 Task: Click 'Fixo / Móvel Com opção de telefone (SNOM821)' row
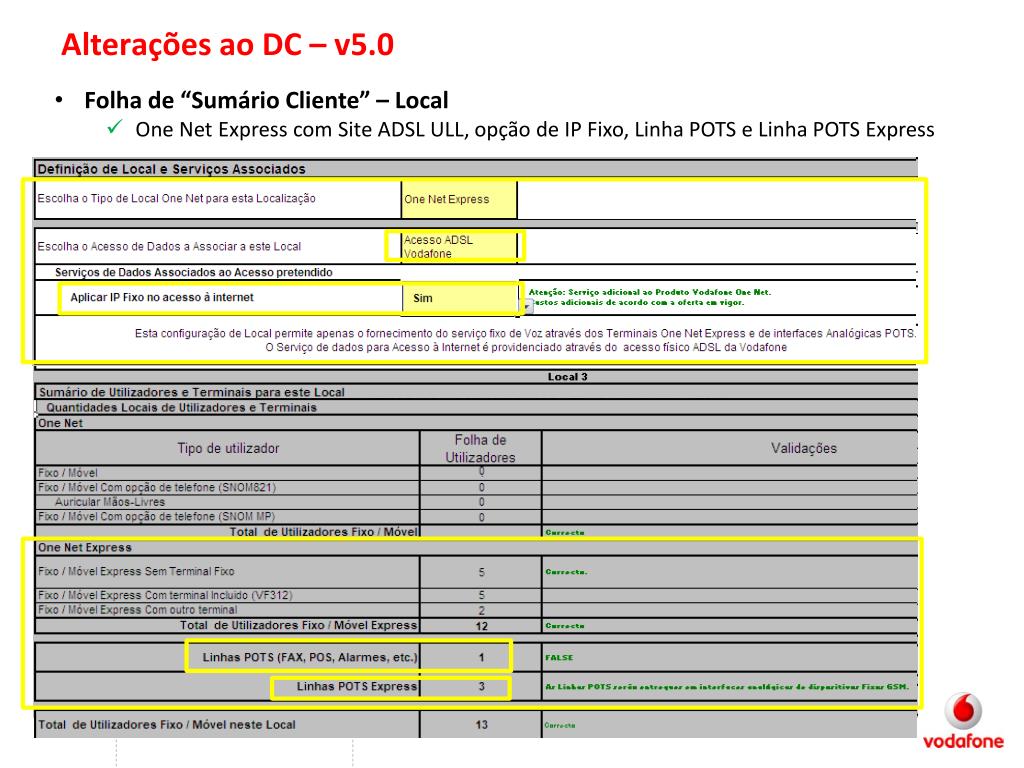(x=157, y=488)
